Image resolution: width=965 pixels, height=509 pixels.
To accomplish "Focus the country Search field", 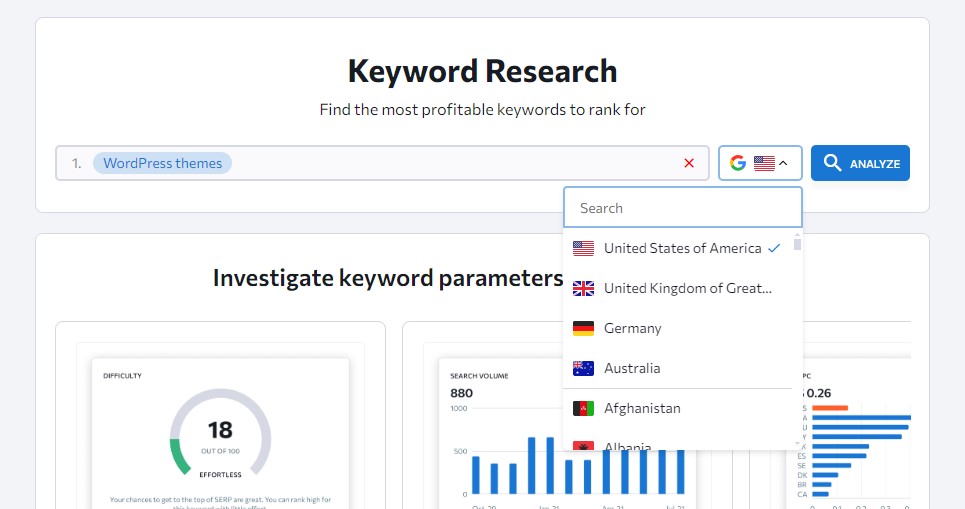I will [x=683, y=208].
